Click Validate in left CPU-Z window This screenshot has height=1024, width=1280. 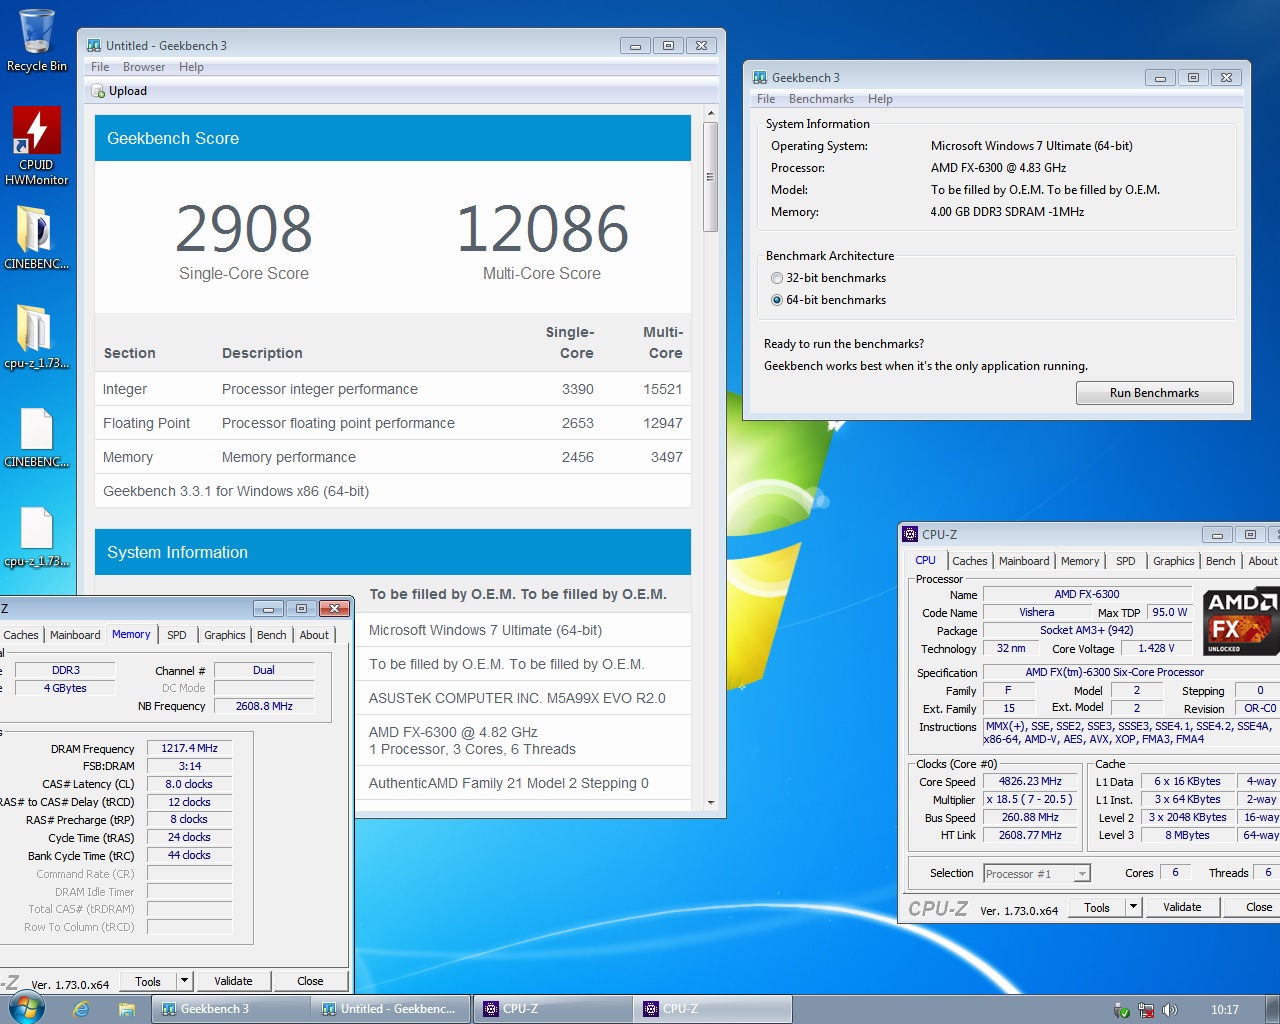coord(233,981)
